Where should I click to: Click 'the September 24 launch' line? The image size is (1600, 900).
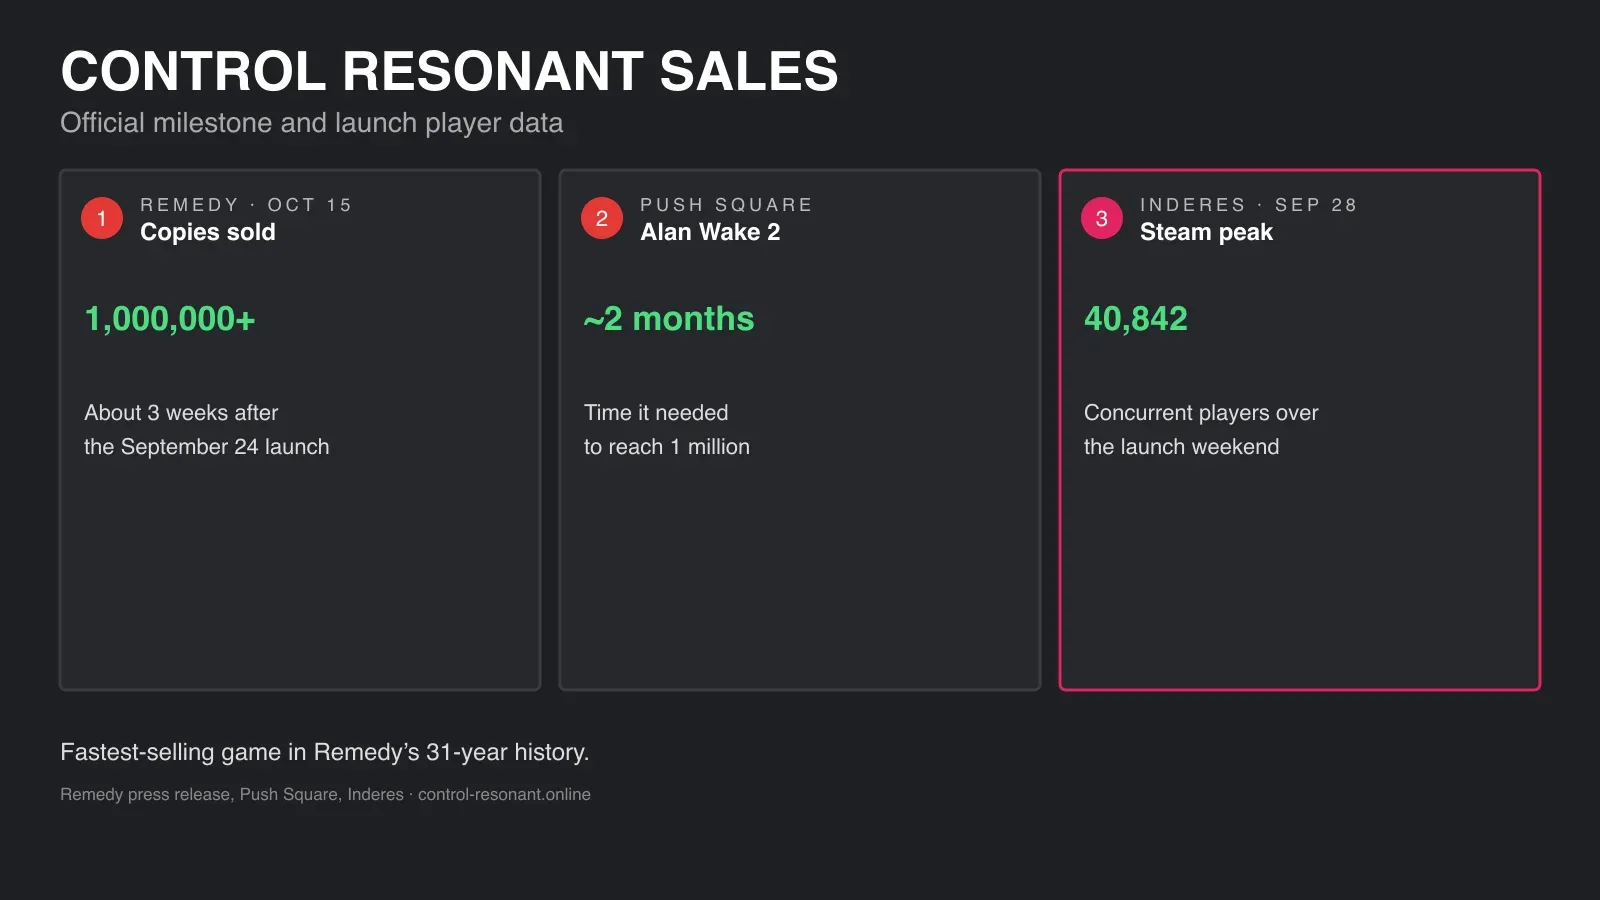207,447
